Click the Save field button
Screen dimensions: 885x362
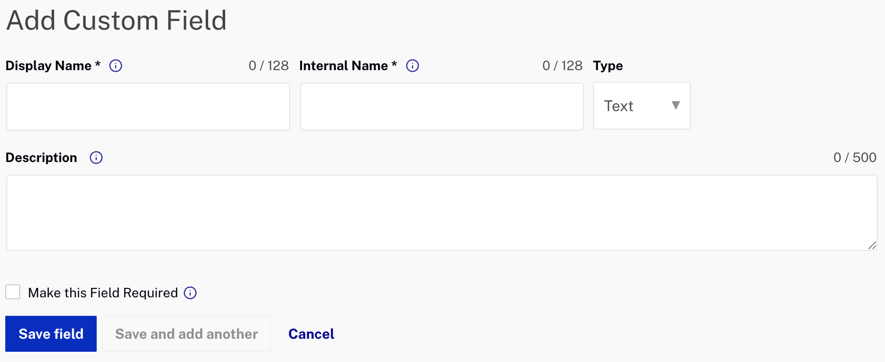pyautogui.click(x=51, y=334)
